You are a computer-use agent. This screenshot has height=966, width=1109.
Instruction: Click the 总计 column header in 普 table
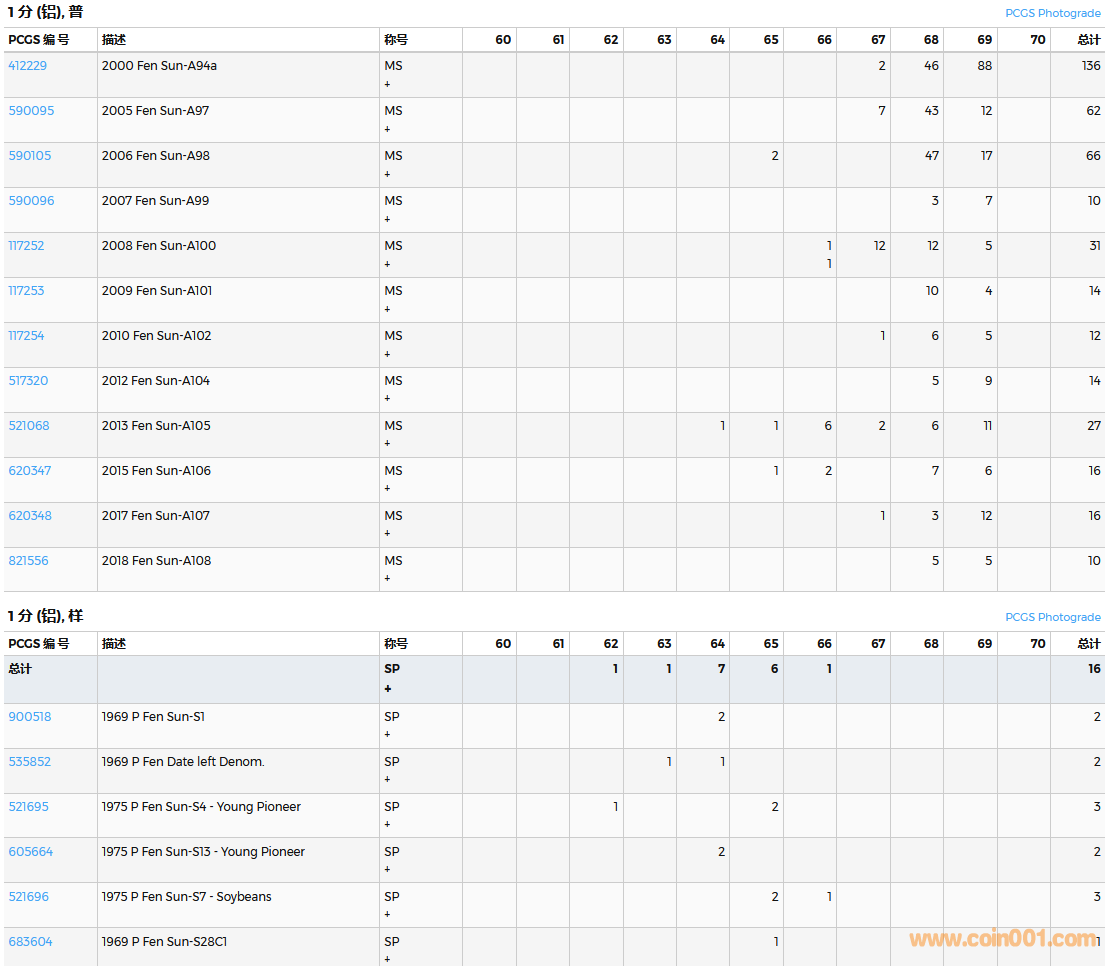[x=1088, y=40]
